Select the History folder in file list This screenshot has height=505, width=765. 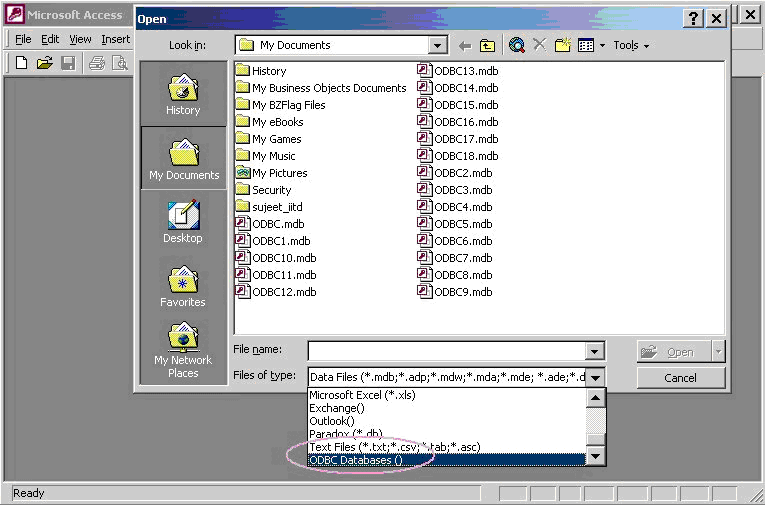point(261,71)
